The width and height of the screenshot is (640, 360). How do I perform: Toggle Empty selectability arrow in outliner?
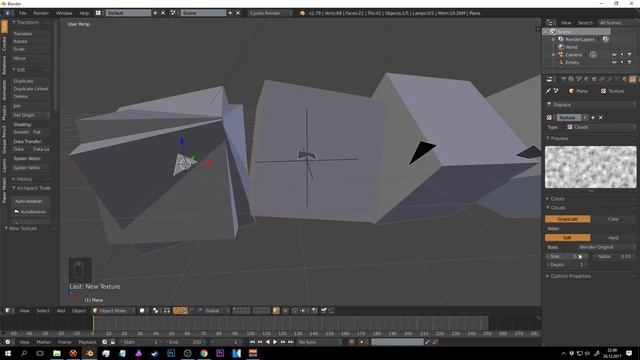(x=622, y=62)
